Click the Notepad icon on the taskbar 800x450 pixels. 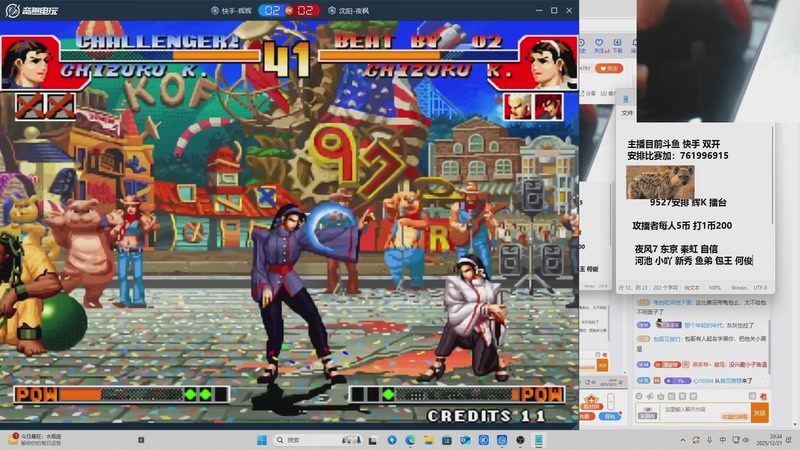pyautogui.click(x=539, y=440)
